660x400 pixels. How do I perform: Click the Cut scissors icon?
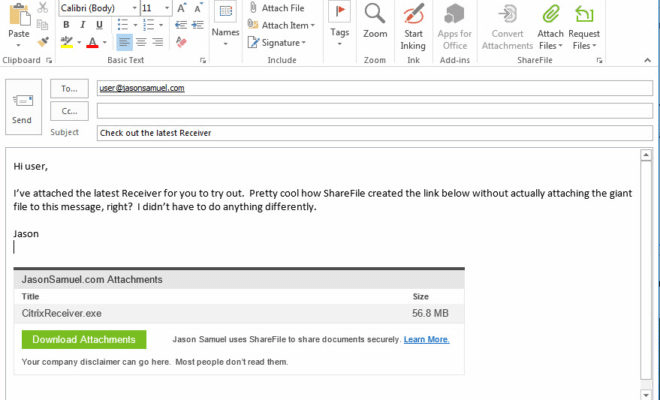pos(43,8)
